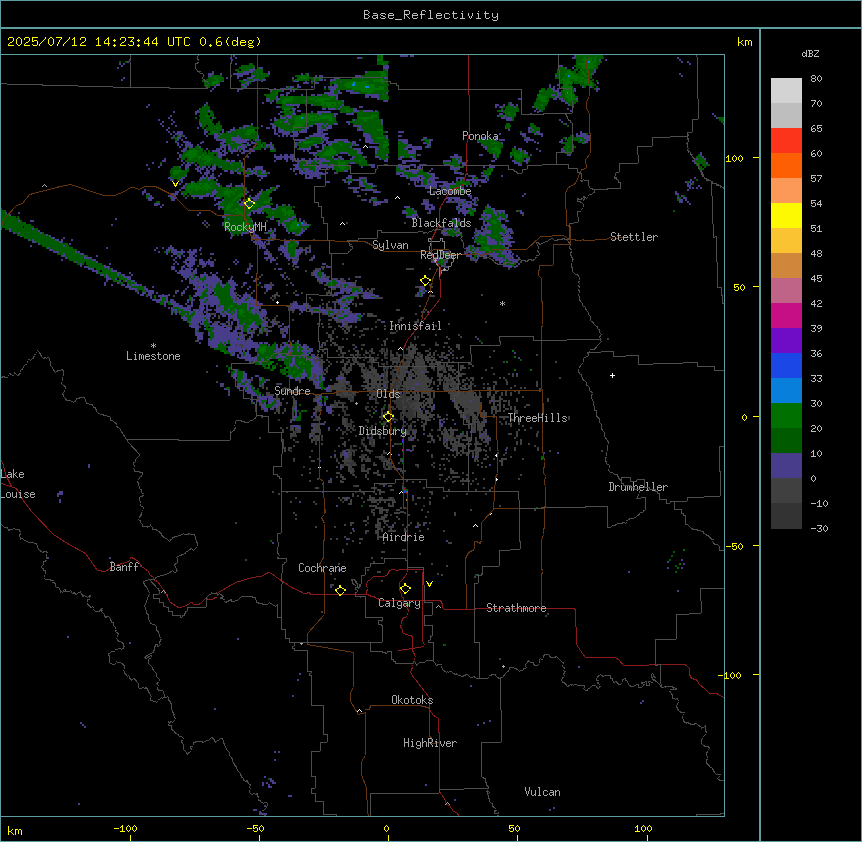Click the Cochrane label

[322, 568]
